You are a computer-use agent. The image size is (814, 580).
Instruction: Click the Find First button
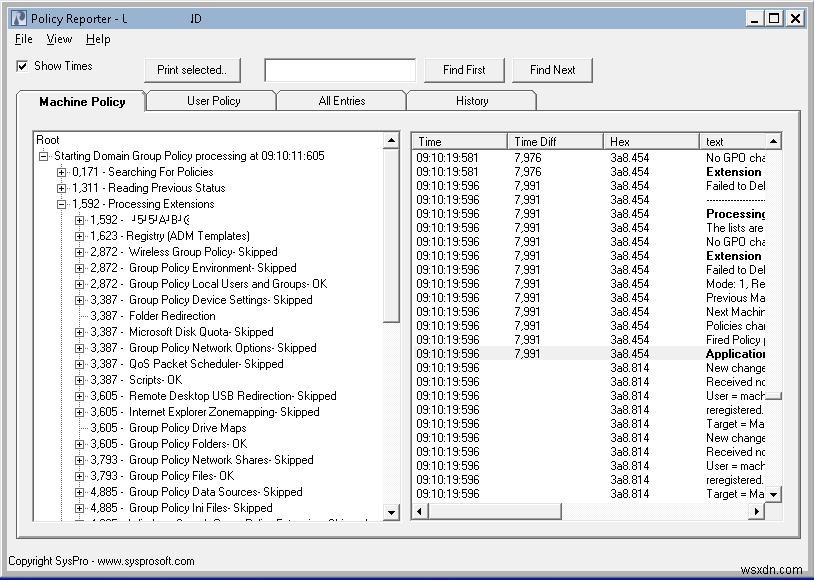(464, 69)
